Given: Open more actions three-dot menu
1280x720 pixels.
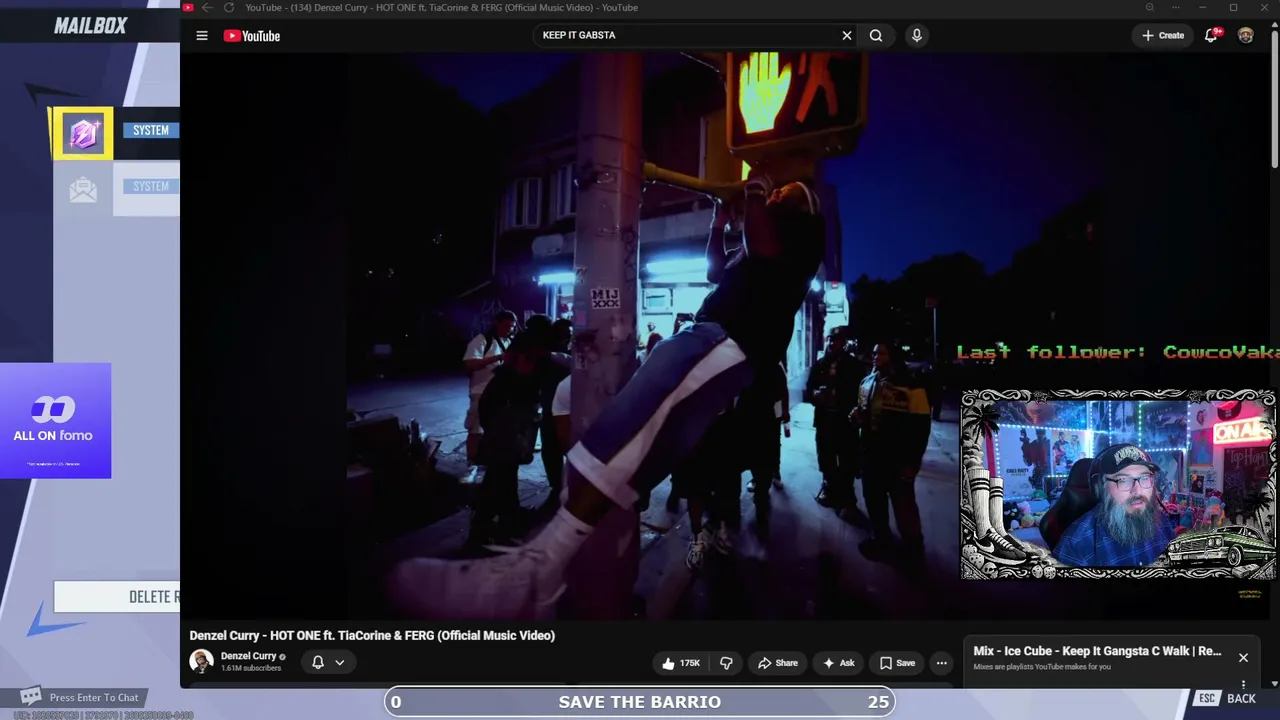Looking at the screenshot, I should pos(941,663).
